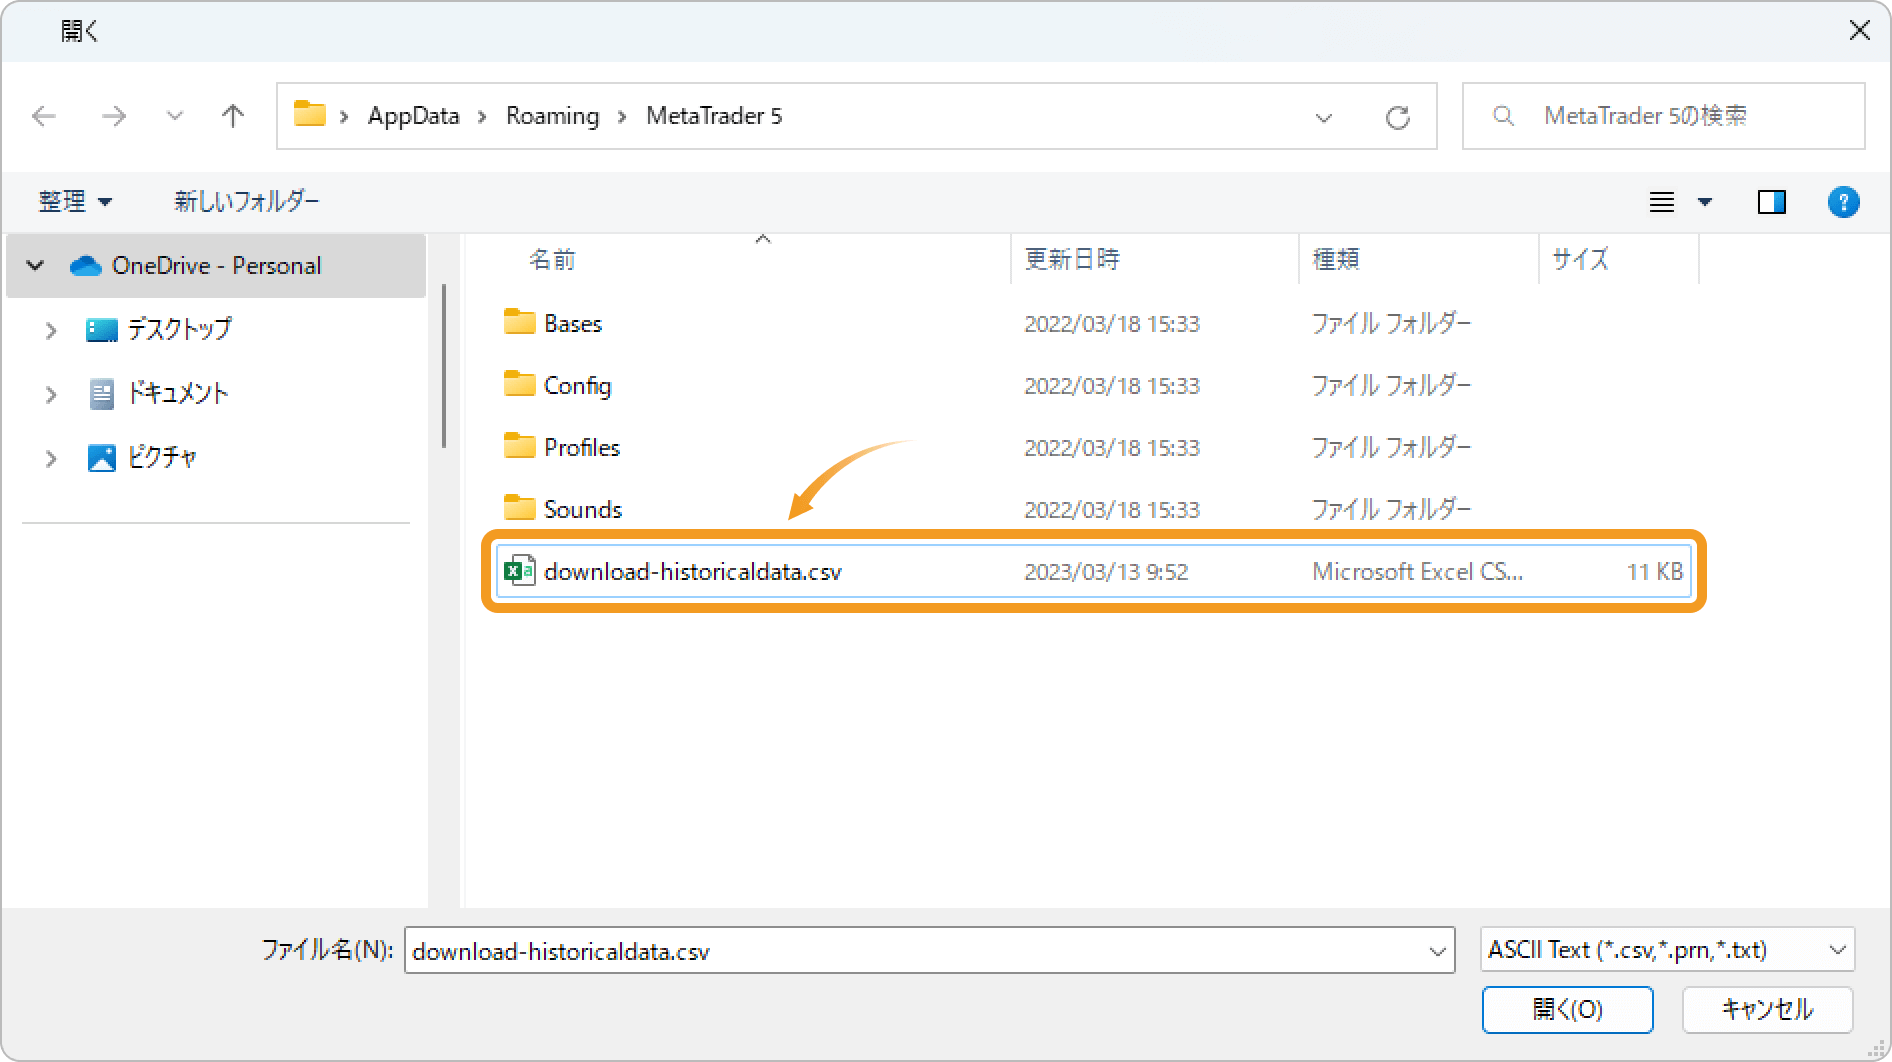Select the Bases folder
The width and height of the screenshot is (1892, 1062).
(x=573, y=324)
